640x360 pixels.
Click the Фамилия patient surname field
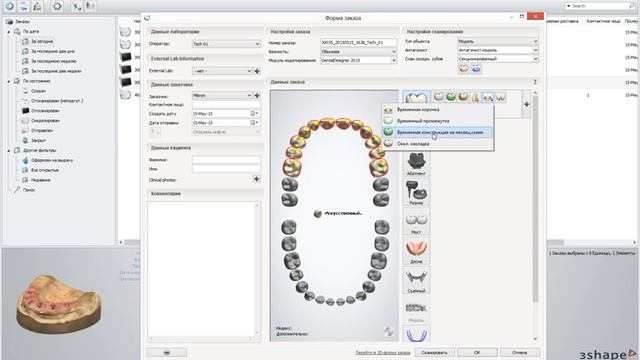point(226,160)
